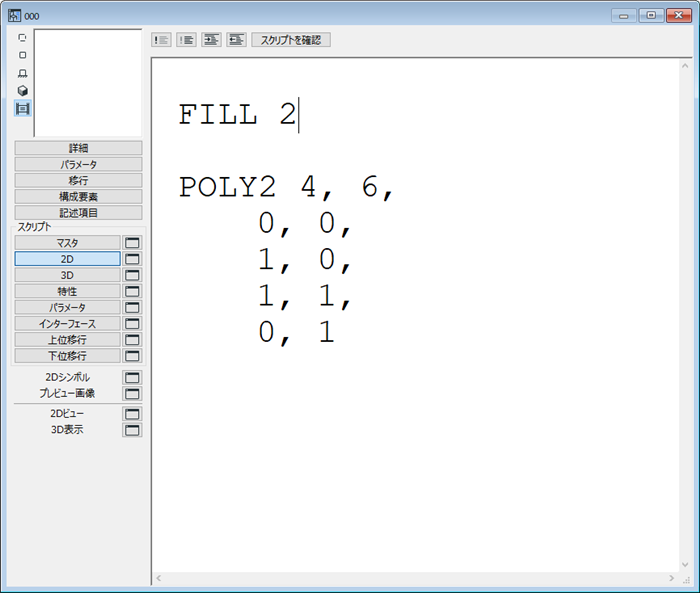The height and width of the screenshot is (593, 700).
Task: Click the indent-lines toolbar icon
Action: pos(212,40)
